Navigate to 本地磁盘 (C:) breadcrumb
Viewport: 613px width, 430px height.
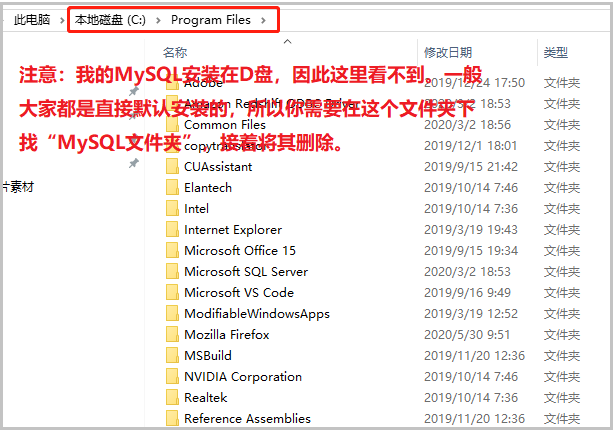(110, 20)
